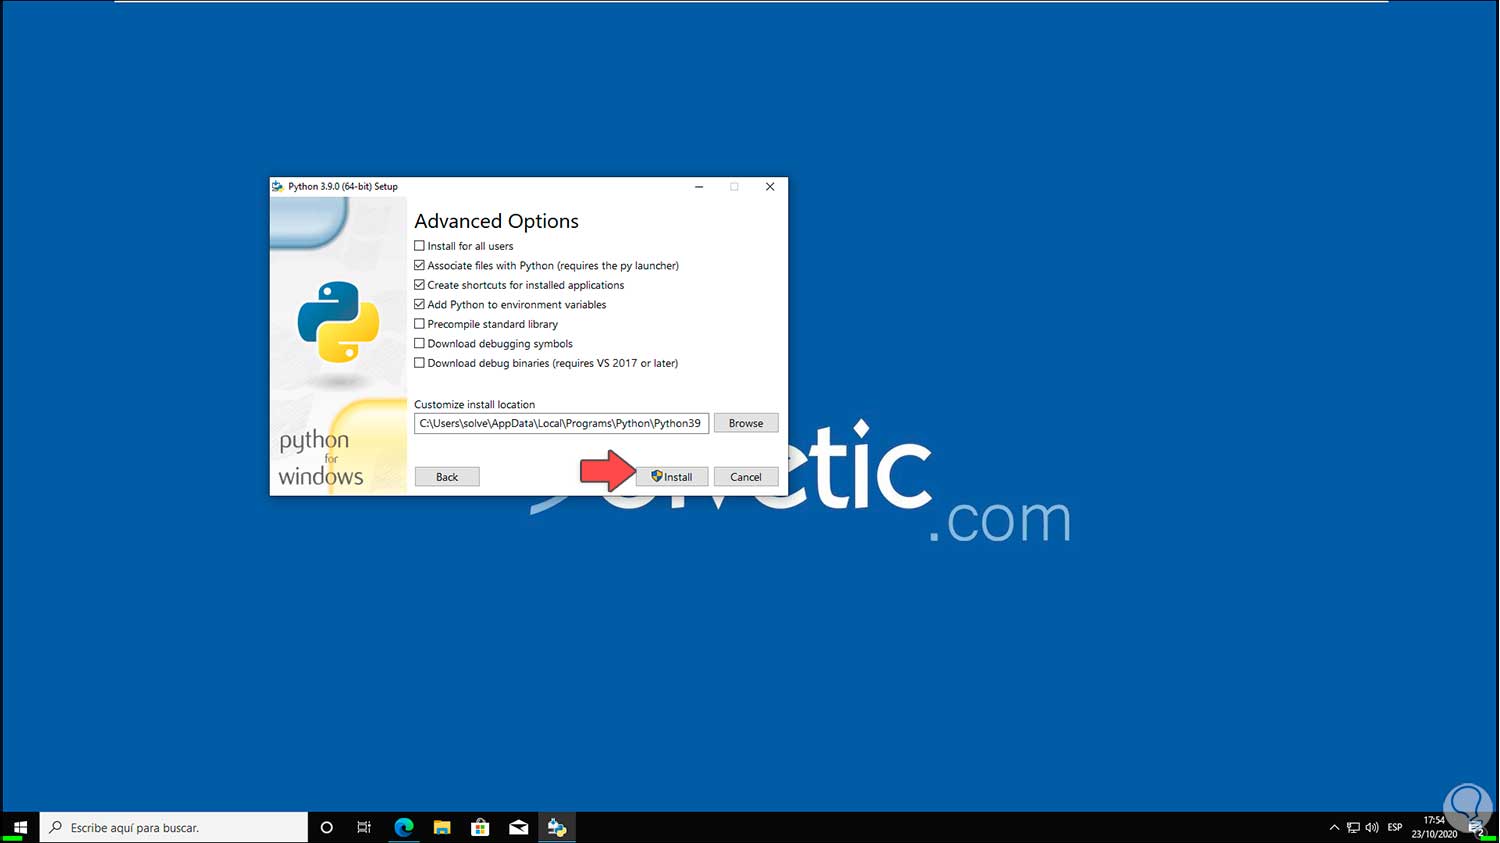Go Back to previous setup page

point(447,477)
